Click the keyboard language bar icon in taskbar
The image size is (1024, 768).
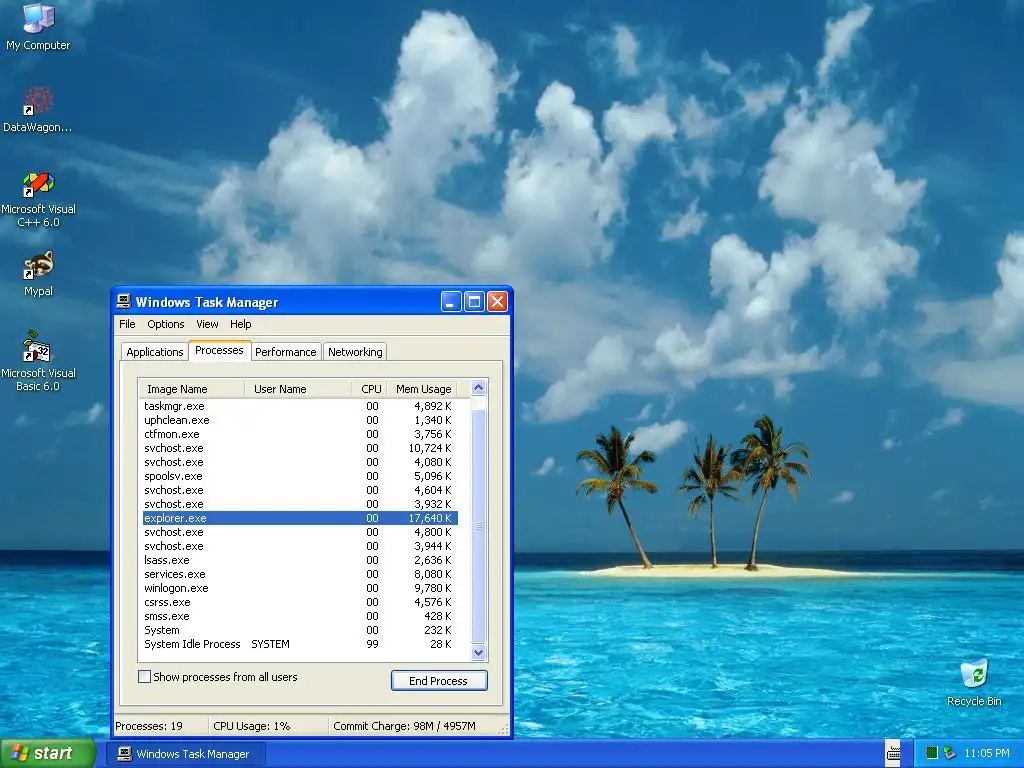pos(893,753)
